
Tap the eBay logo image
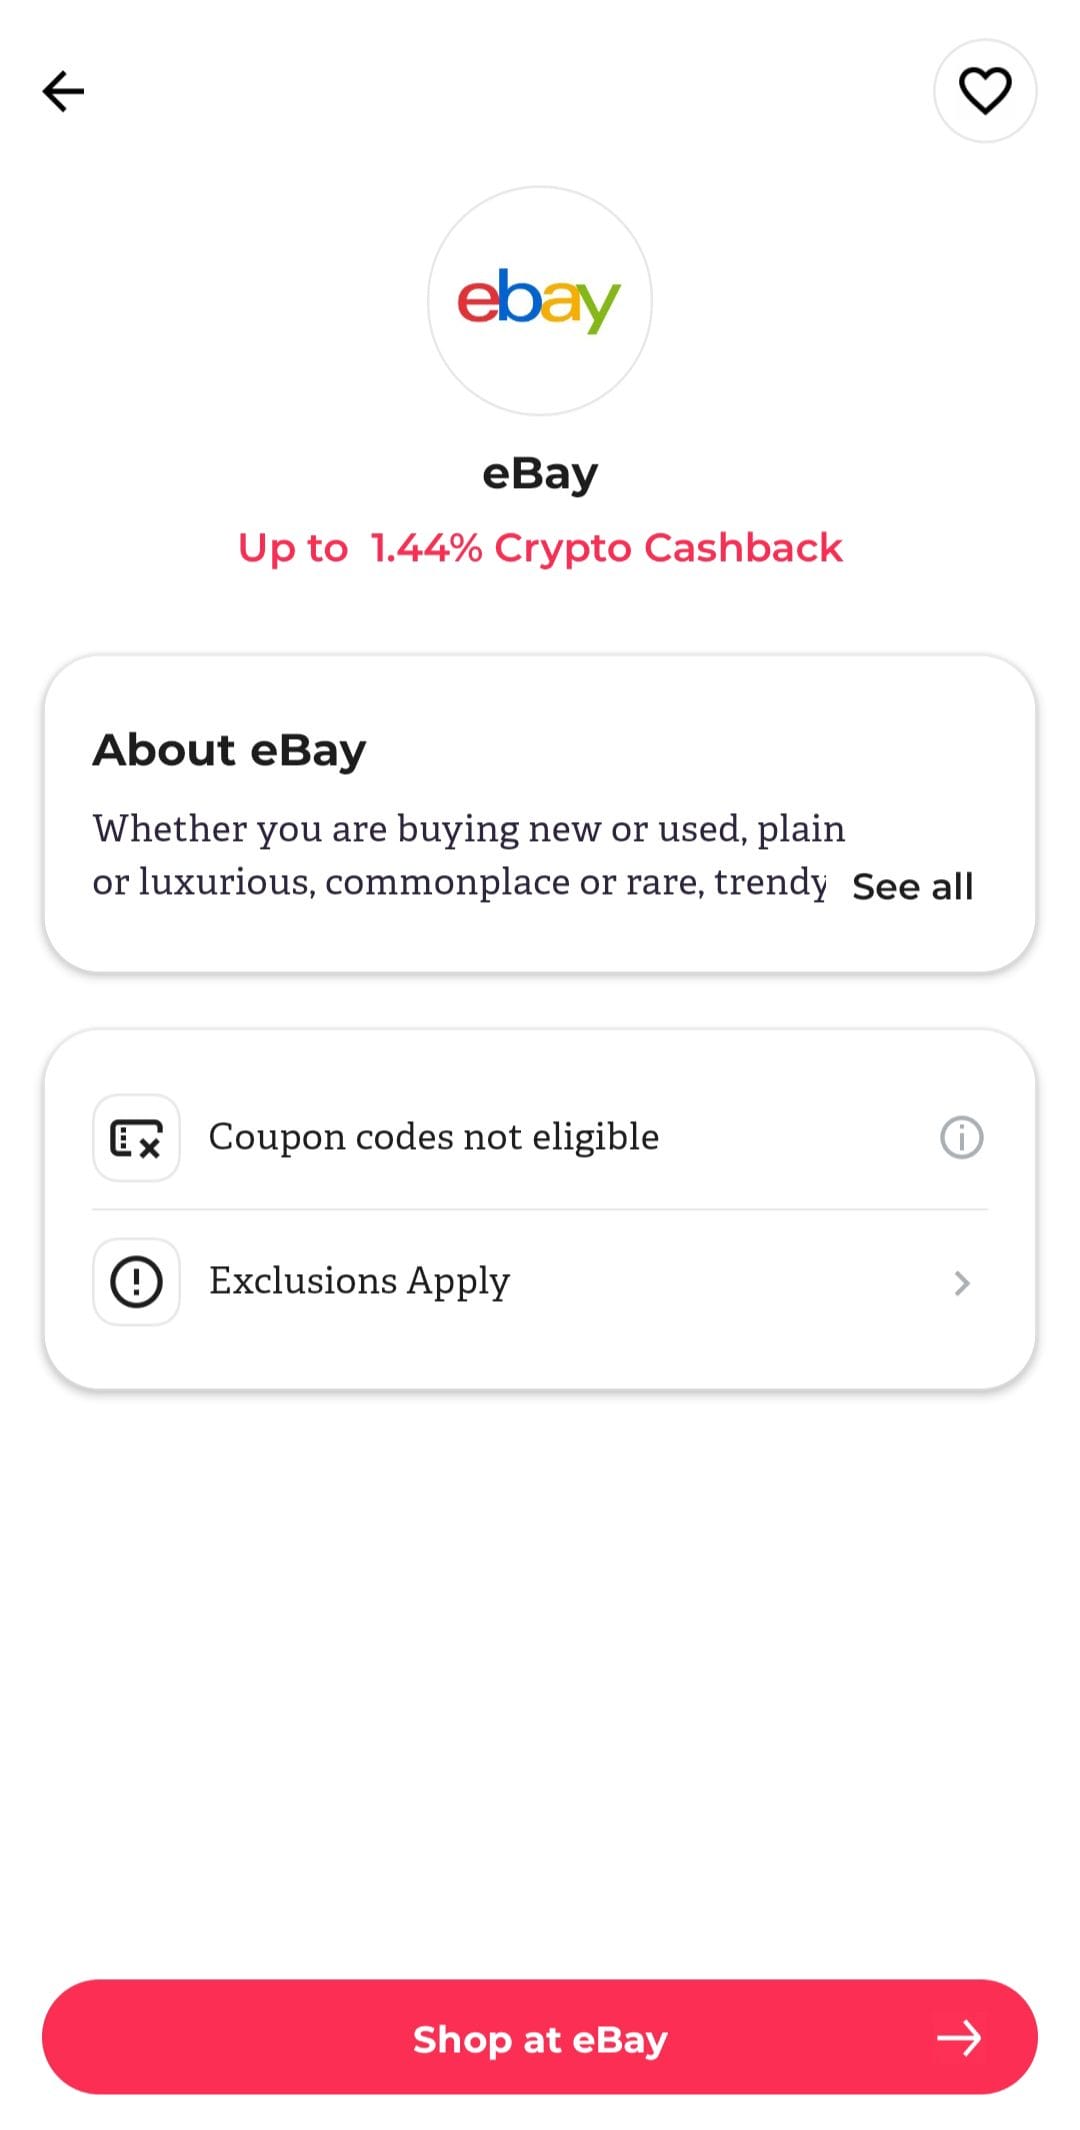[540, 300]
